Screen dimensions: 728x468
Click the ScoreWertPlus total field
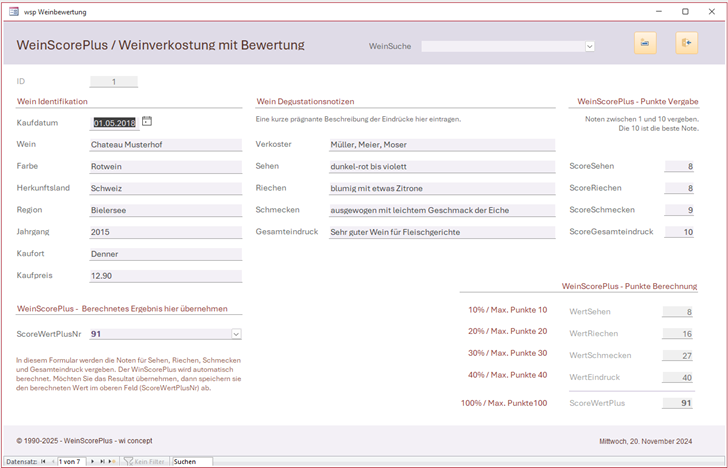[677, 403]
